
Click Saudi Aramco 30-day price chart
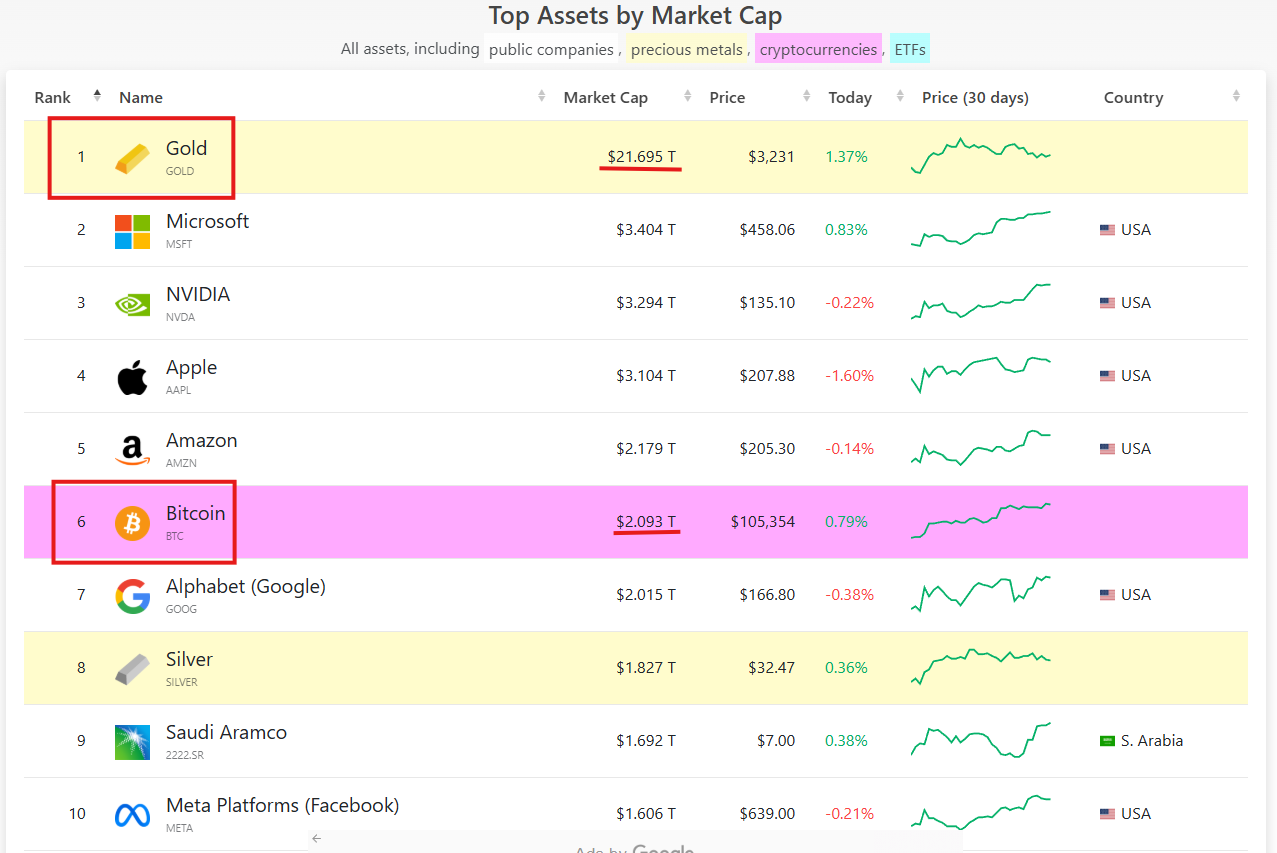coord(981,740)
